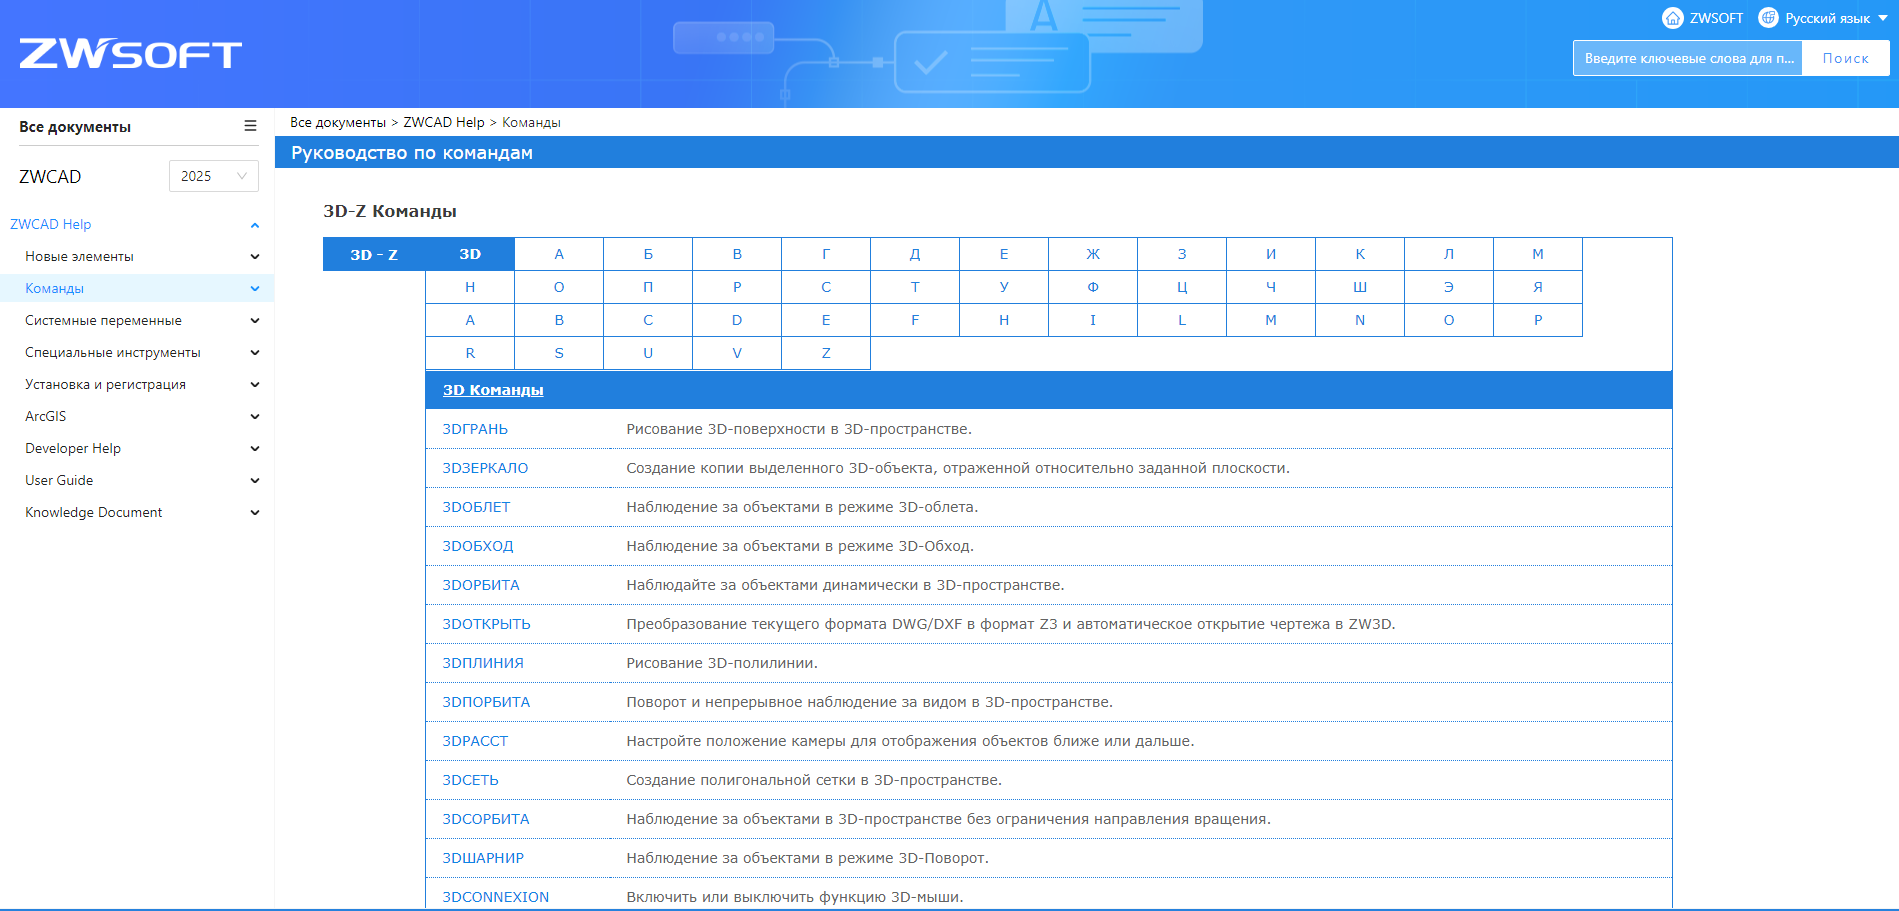Select the letter V tab
Screen dimensions: 1899x911
tap(737, 353)
